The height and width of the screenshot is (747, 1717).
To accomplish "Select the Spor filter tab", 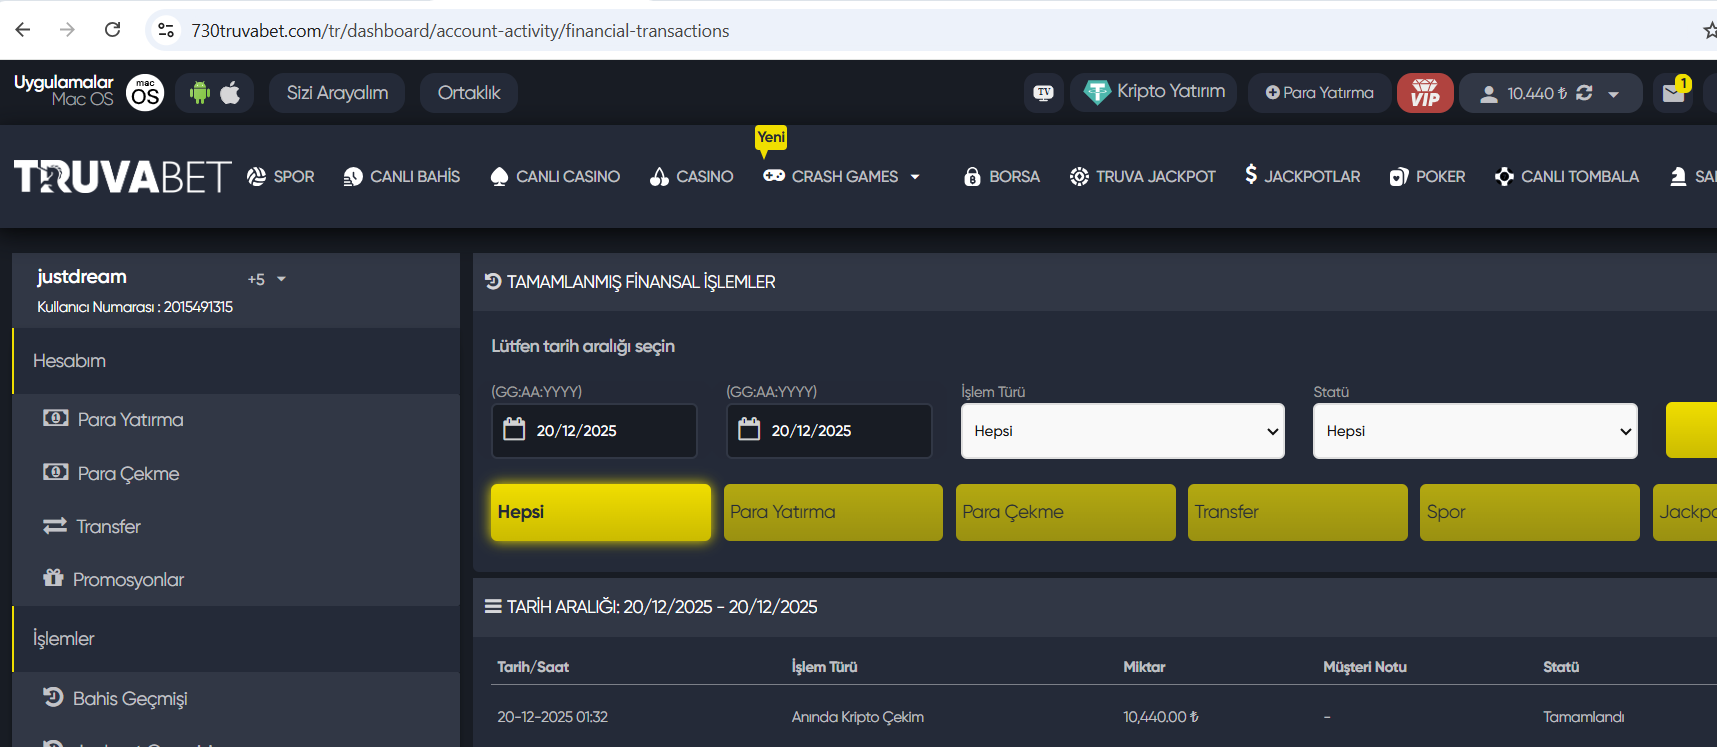I will click(1530, 512).
